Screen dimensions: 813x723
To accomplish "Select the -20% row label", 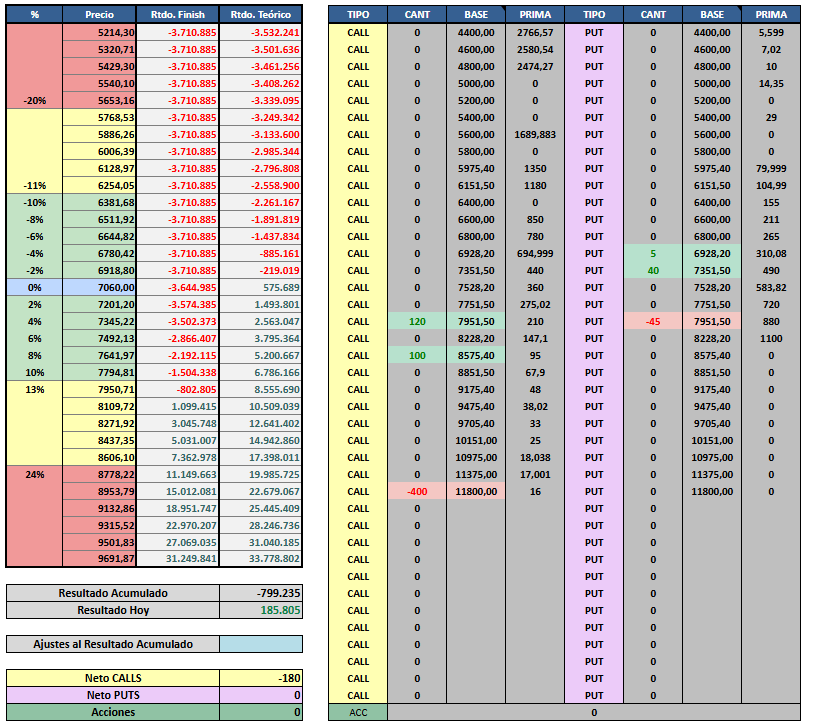I will [34, 101].
